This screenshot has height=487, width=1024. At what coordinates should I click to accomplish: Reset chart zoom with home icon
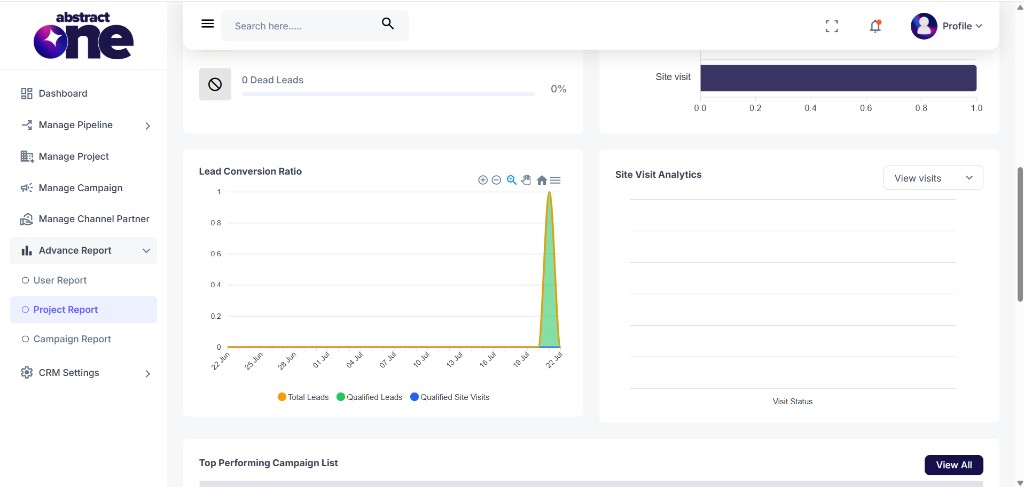point(541,180)
